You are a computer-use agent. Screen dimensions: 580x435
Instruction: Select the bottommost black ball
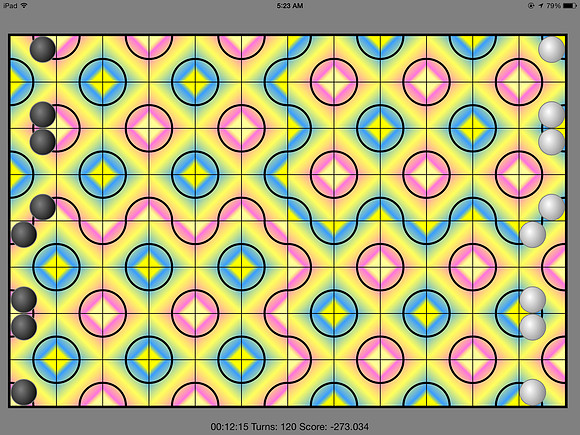coord(24,392)
